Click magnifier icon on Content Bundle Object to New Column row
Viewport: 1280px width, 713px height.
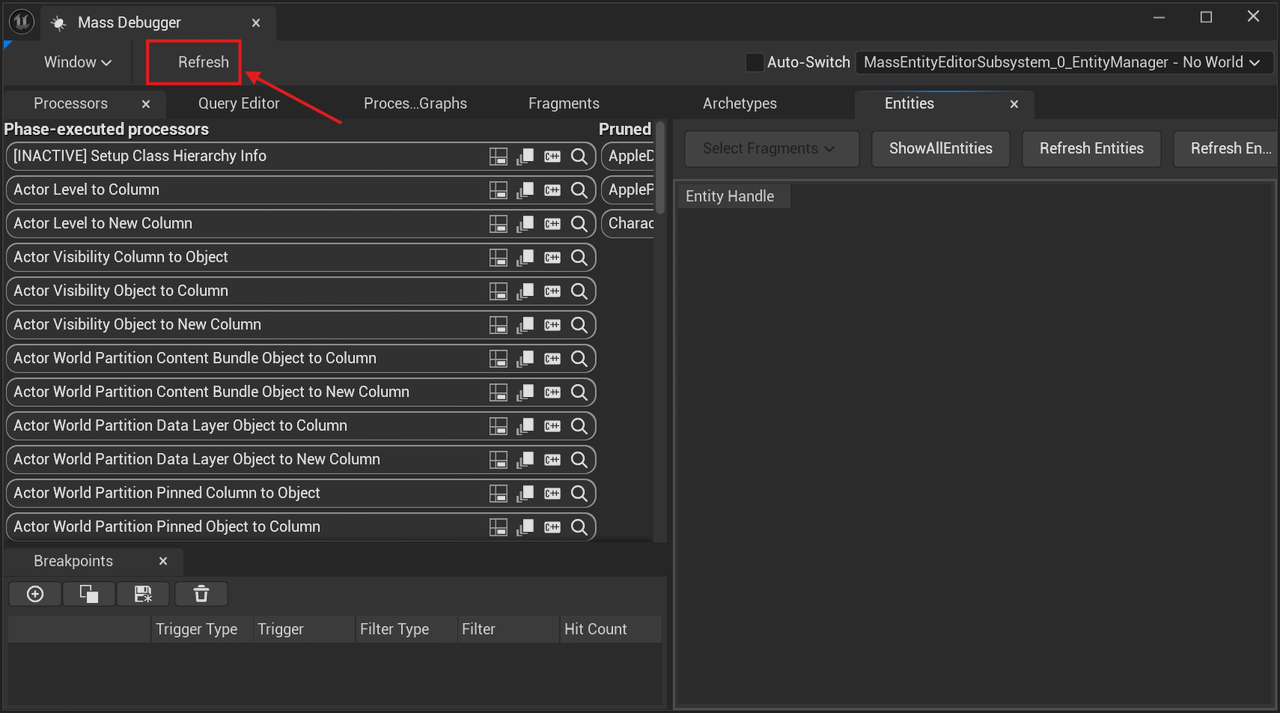point(579,392)
